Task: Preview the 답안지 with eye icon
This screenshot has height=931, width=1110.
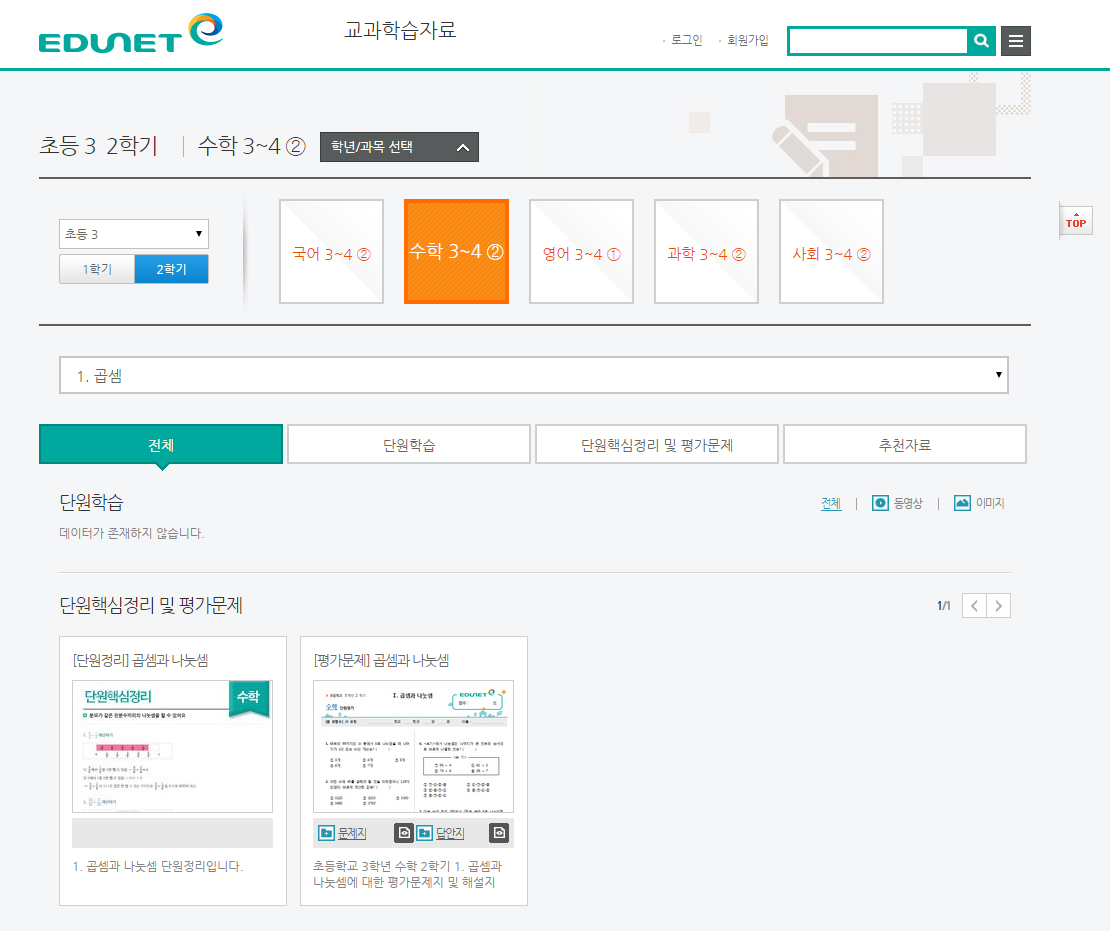Action: (500, 833)
